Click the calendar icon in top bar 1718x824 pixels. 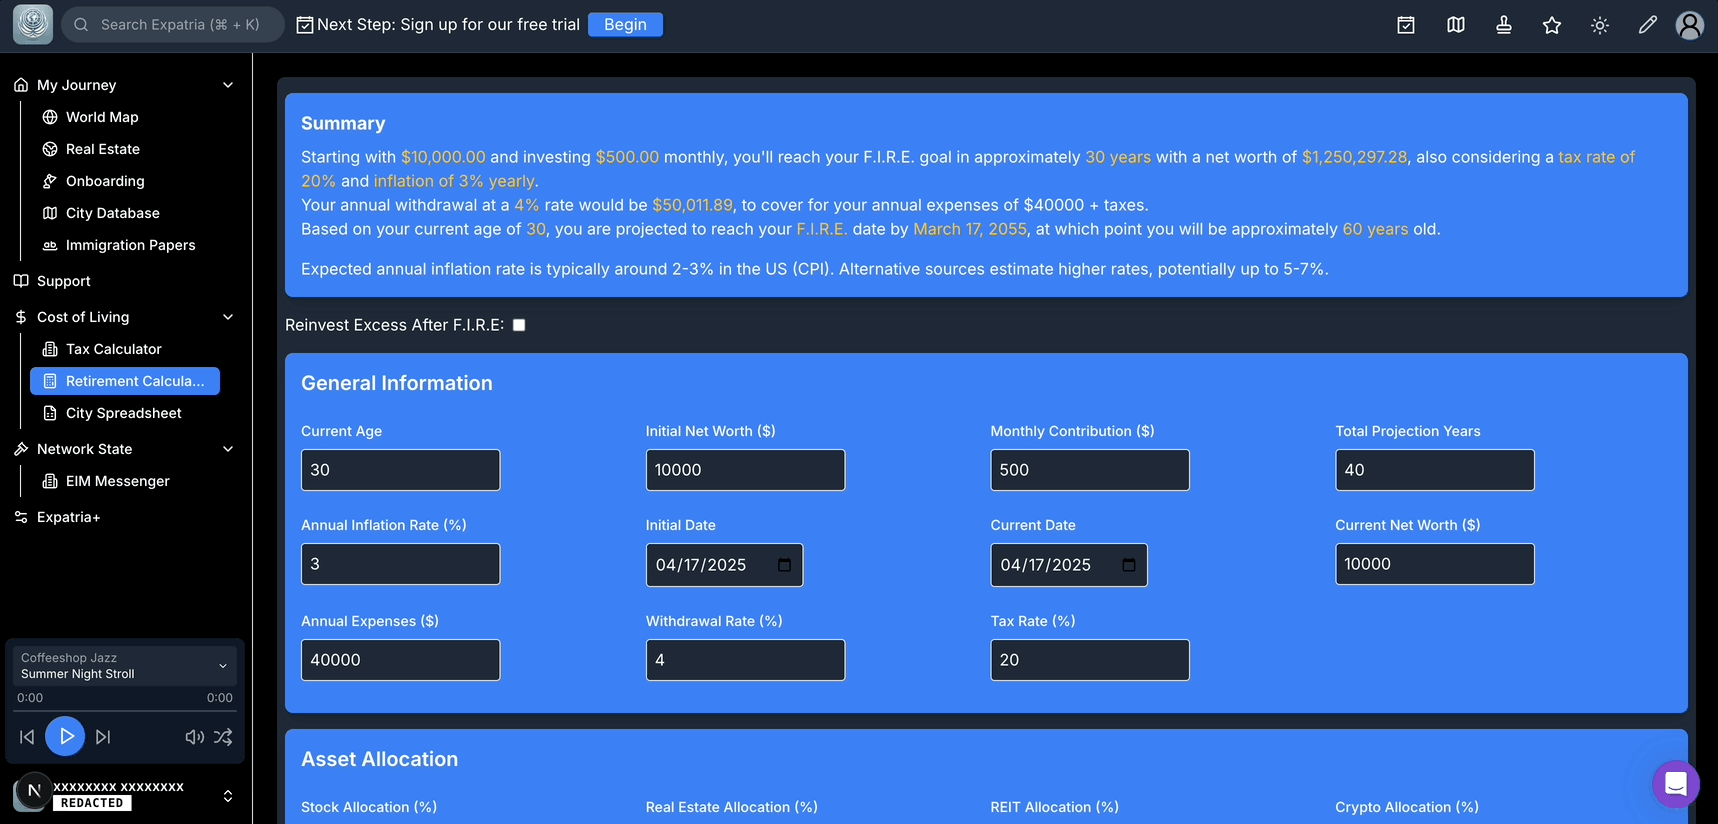tap(1406, 25)
